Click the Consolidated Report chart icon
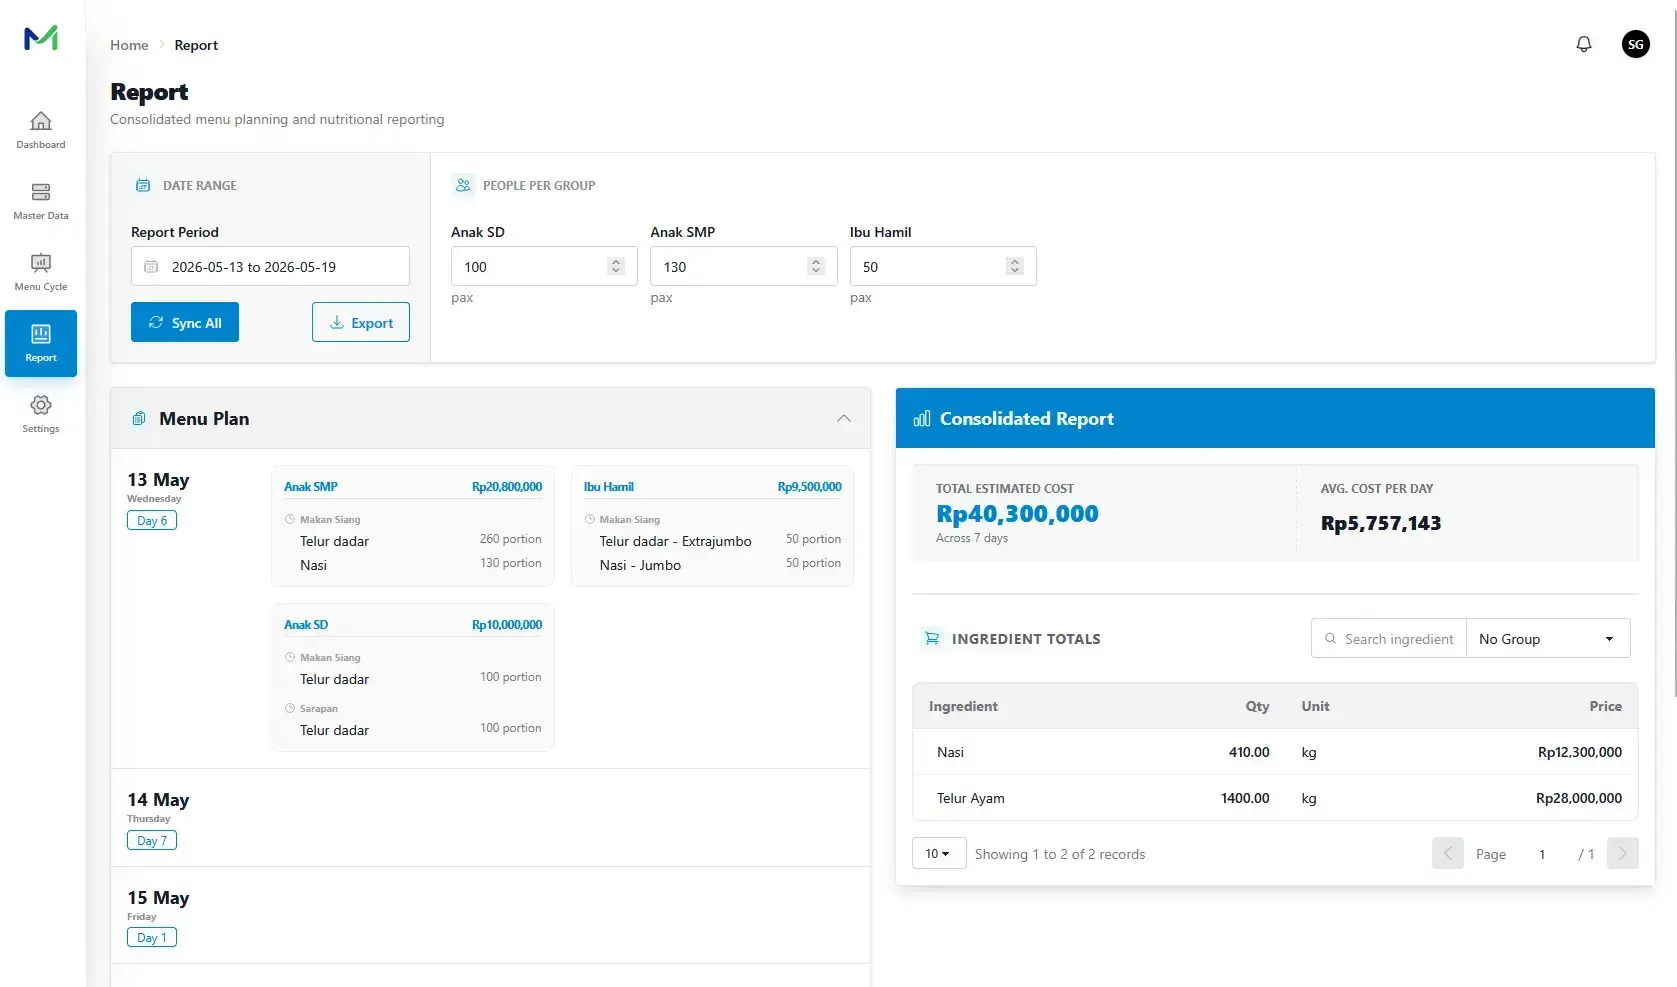The image size is (1677, 987). click(x=922, y=419)
